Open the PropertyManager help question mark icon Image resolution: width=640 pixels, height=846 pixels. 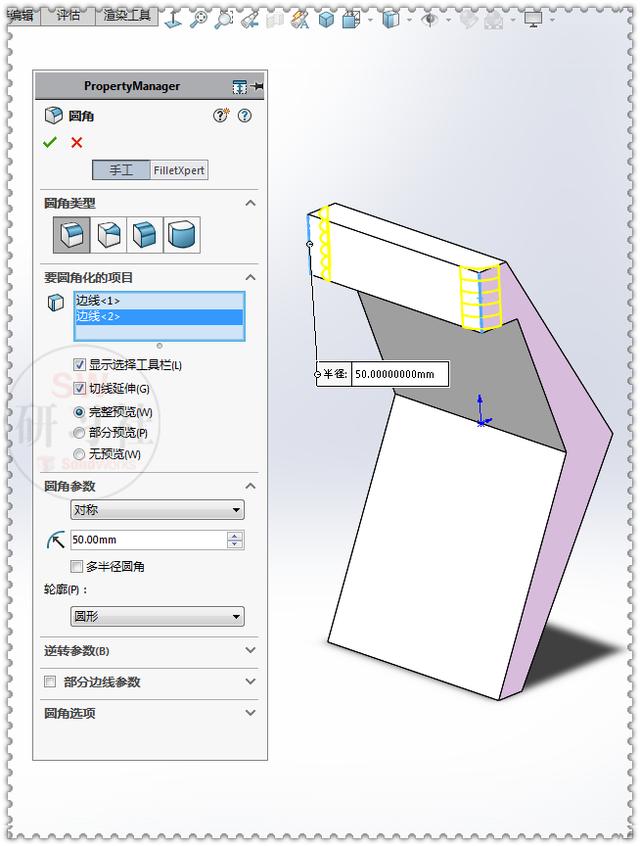pyautogui.click(x=245, y=115)
